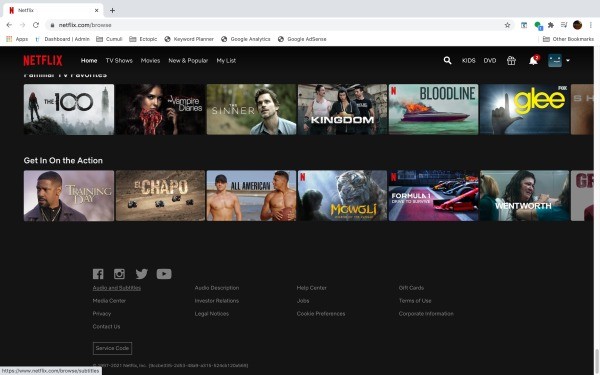This screenshot has width=600, height=375.
Task: Open Contact Us footer link
Action: [106, 327]
